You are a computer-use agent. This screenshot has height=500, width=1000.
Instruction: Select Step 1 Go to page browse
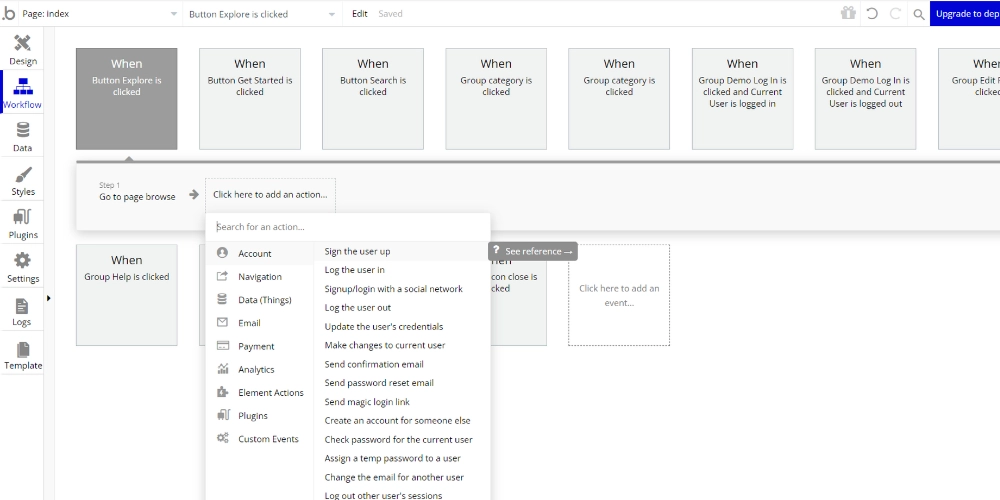click(x=137, y=191)
